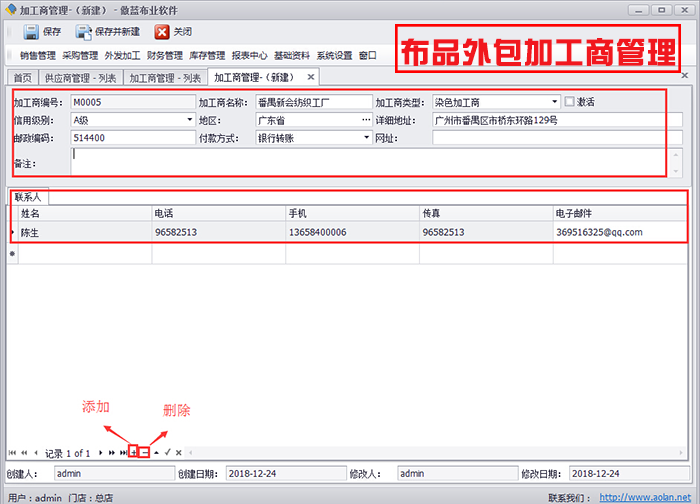
Task: Delete the contact record with the minus icon
Action: click(145, 453)
